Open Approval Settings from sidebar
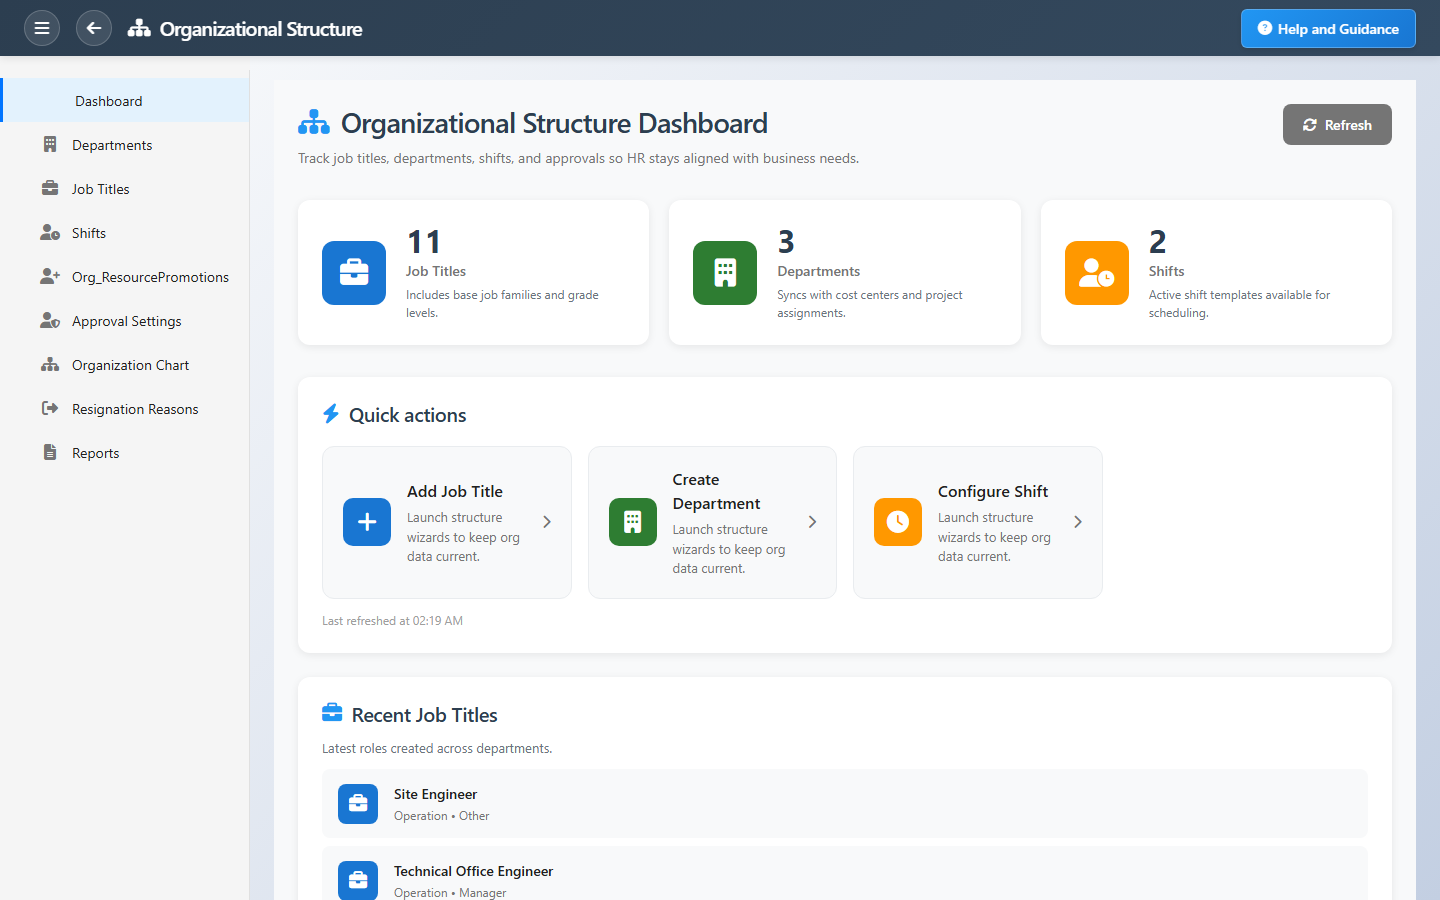Screen dimensions: 1440x900 coord(126,321)
